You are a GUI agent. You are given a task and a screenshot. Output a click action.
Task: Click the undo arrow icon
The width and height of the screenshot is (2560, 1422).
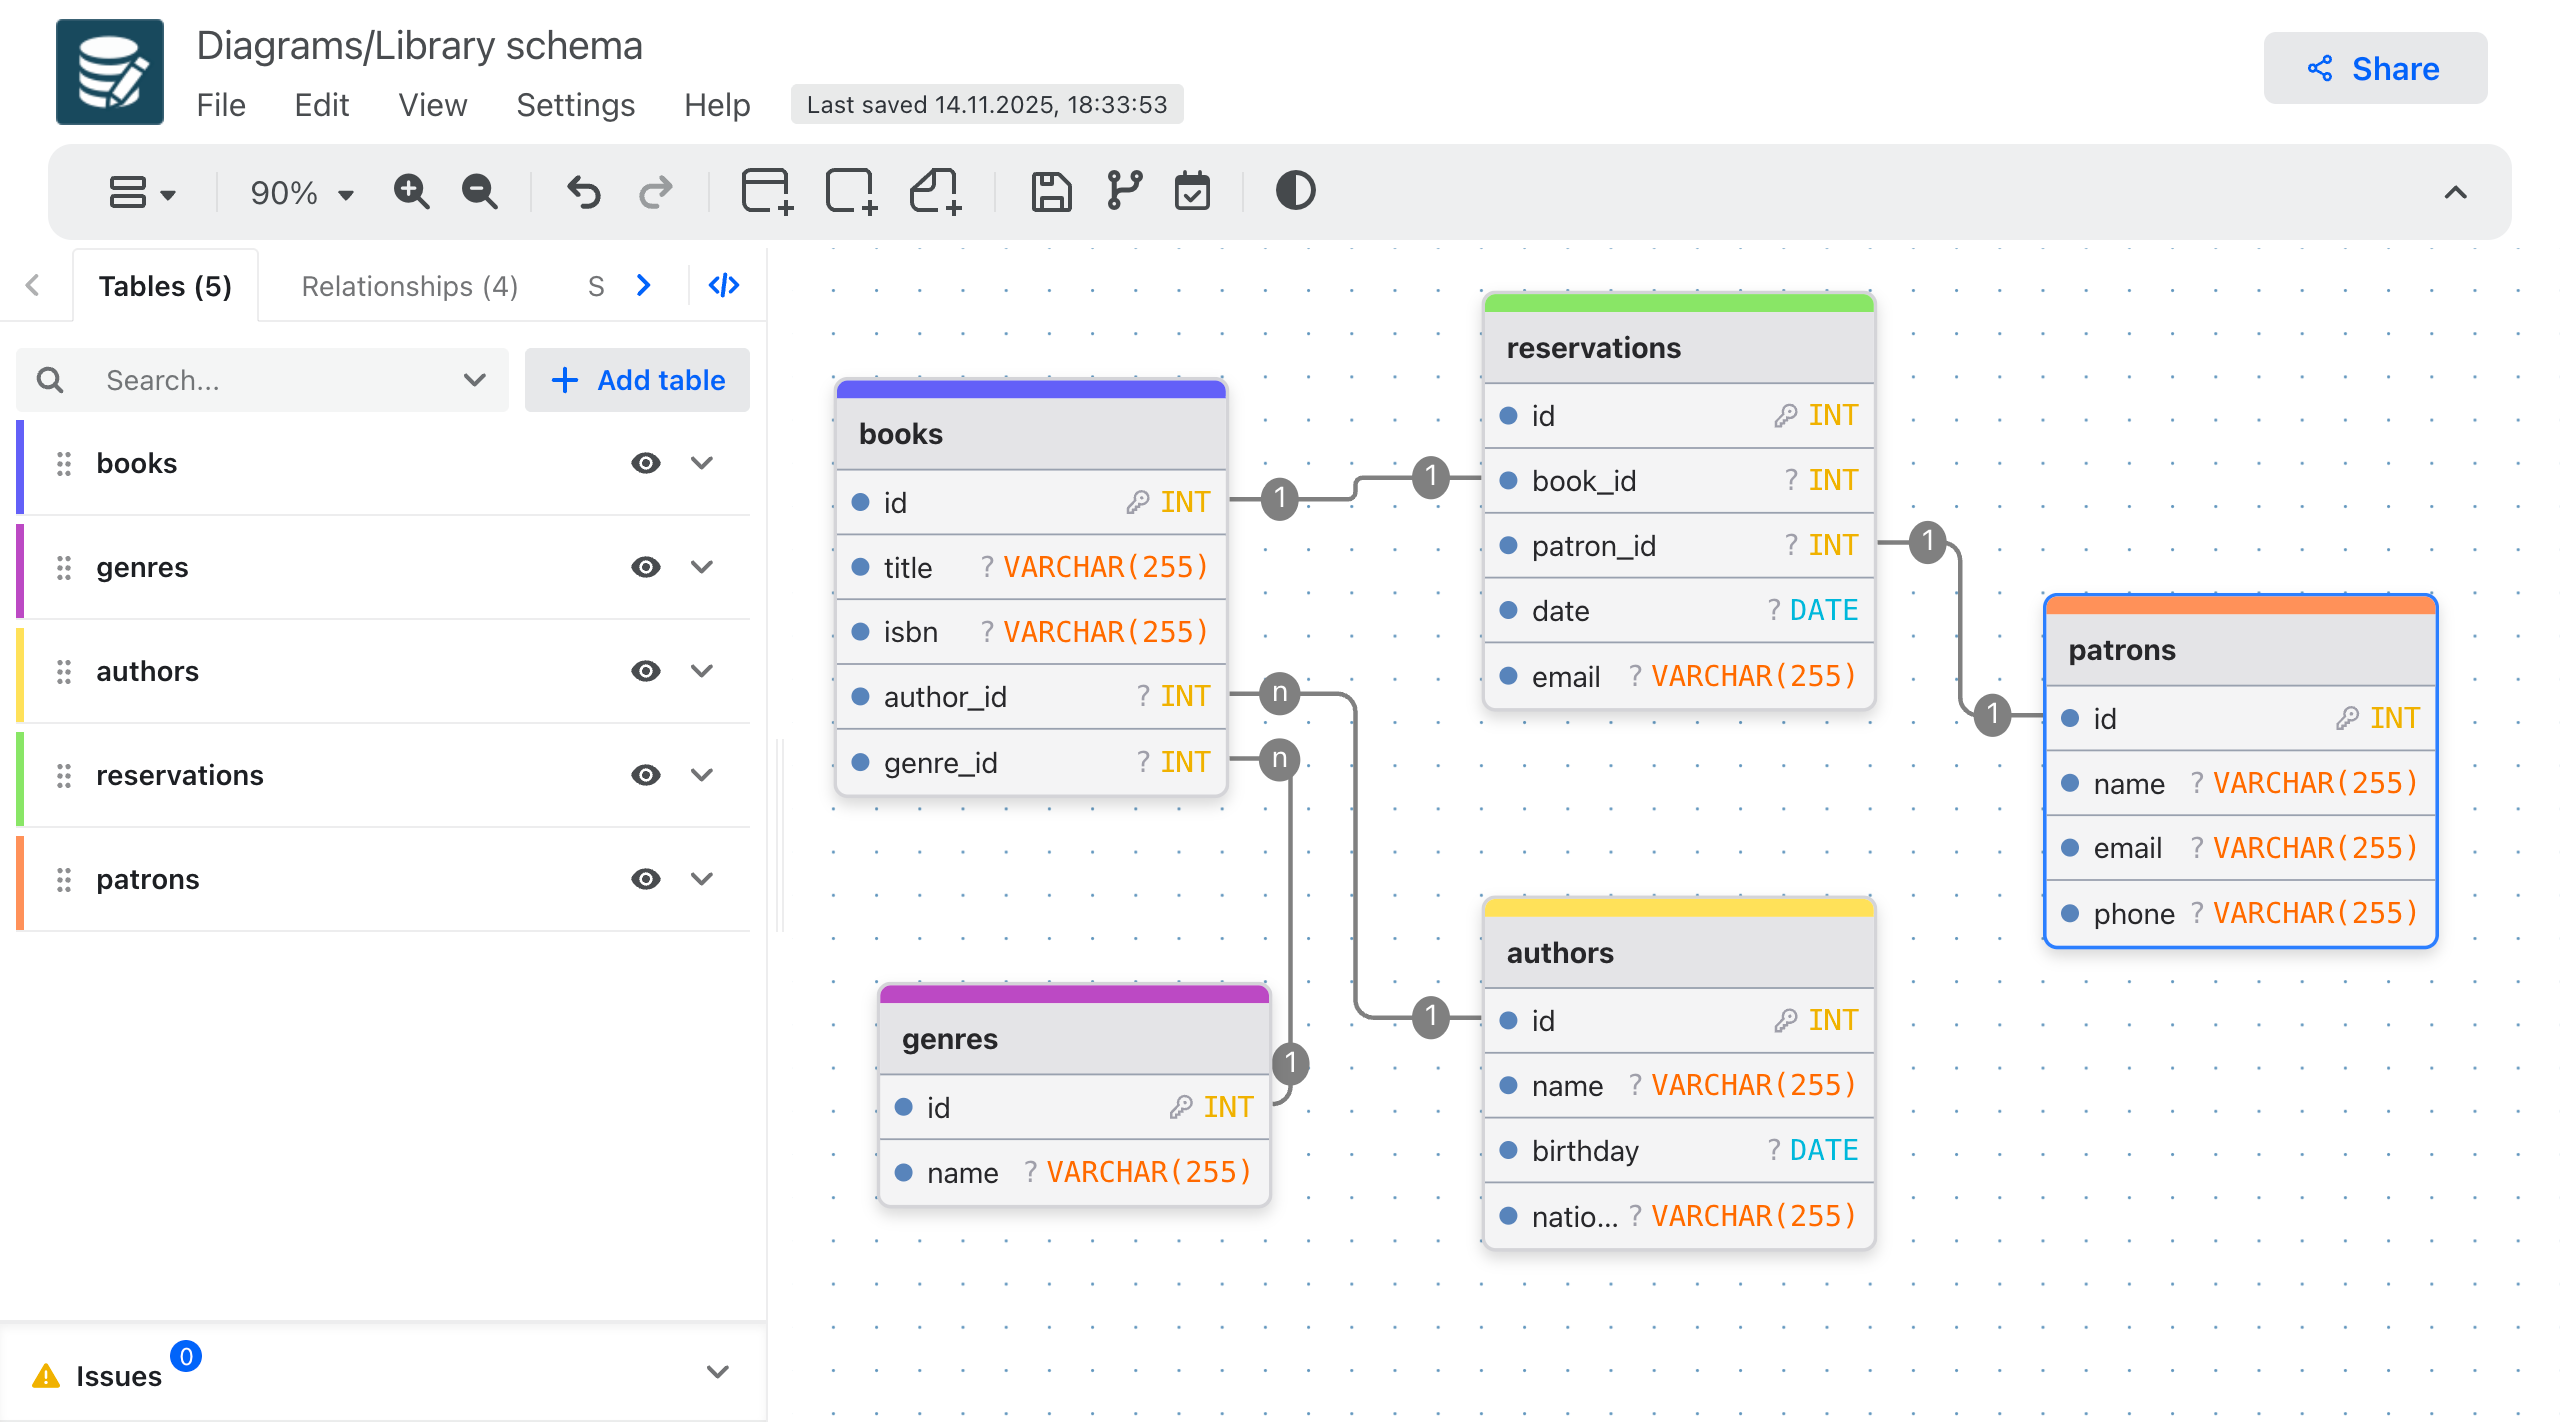point(584,192)
